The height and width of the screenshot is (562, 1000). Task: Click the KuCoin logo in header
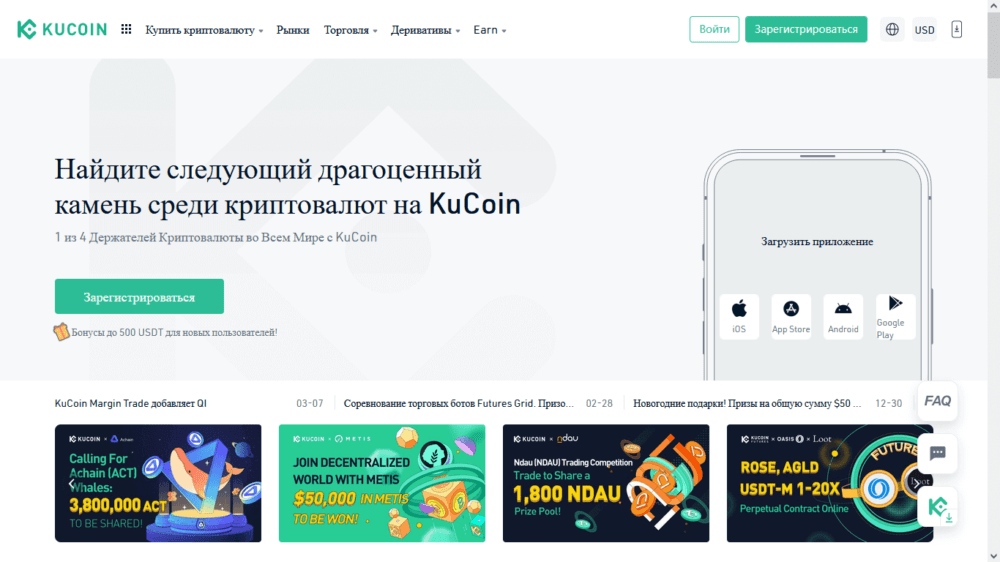[x=62, y=29]
